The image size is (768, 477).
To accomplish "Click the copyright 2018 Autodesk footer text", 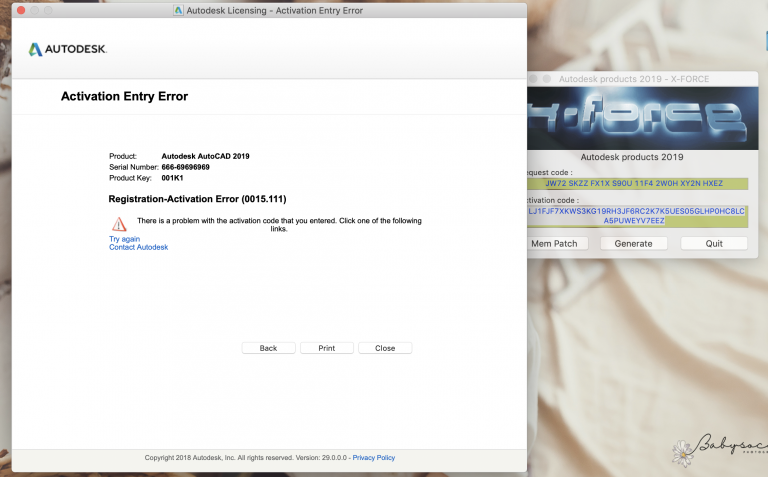I will [x=247, y=457].
